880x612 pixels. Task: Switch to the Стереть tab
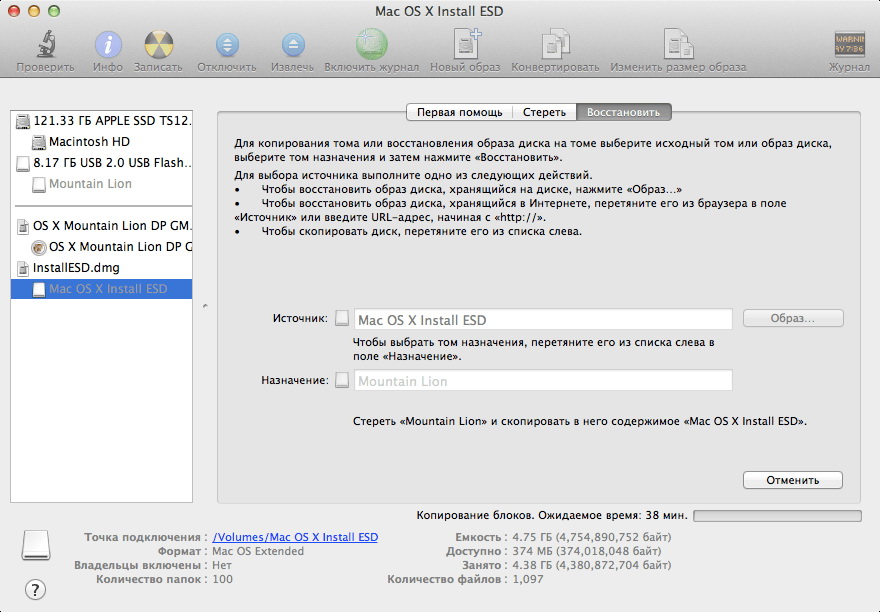click(x=544, y=112)
